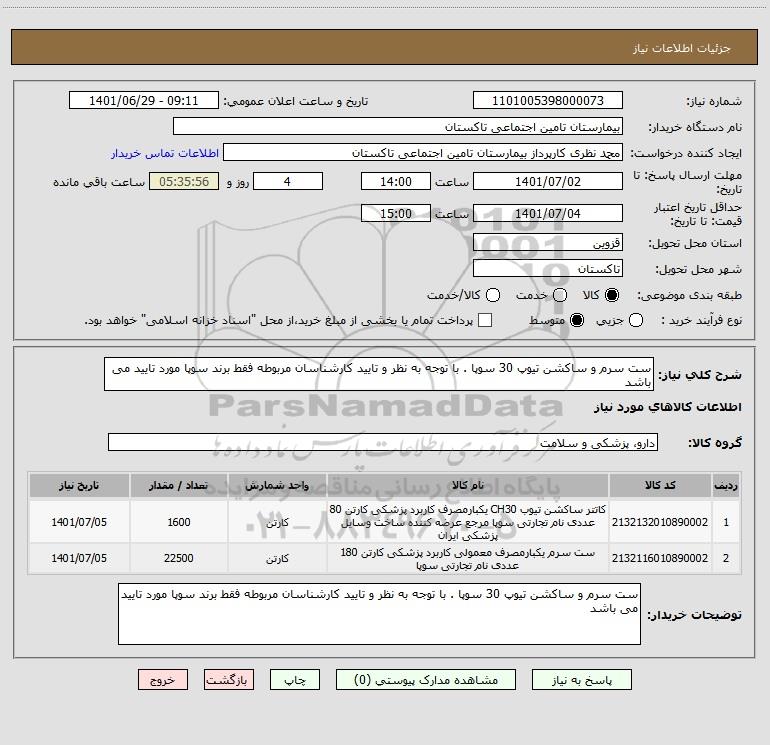Click the بازگشت back button

tap(229, 680)
